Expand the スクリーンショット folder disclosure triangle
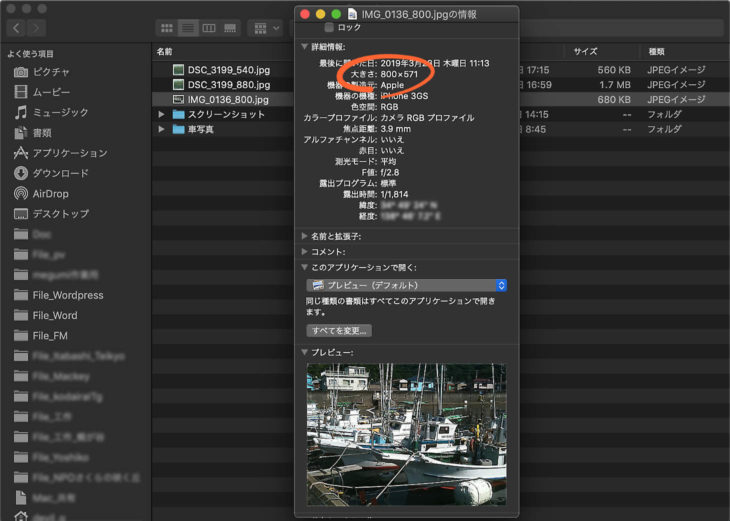The image size is (730, 521). (x=162, y=115)
